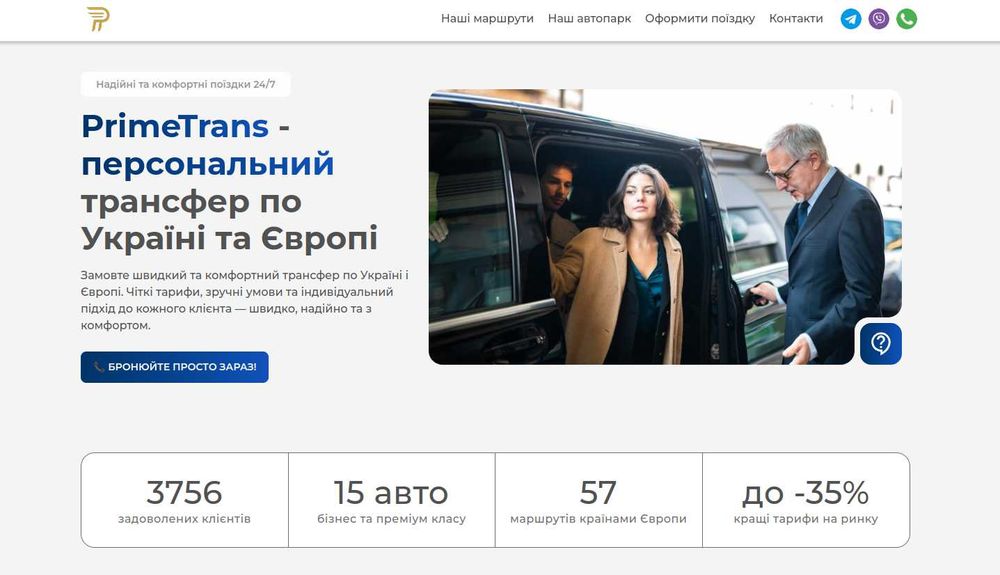Open the Наші маршрути menu item

[x=487, y=18]
